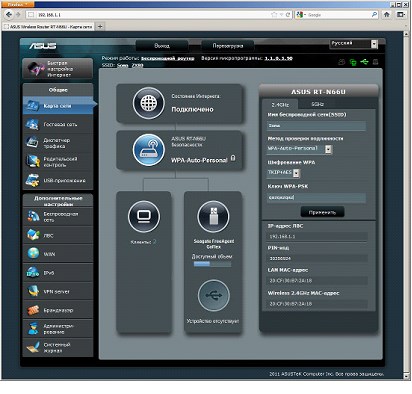Screen dimensions: 412x394
Task: Open the Русский language dropdown
Action: [x=354, y=44]
